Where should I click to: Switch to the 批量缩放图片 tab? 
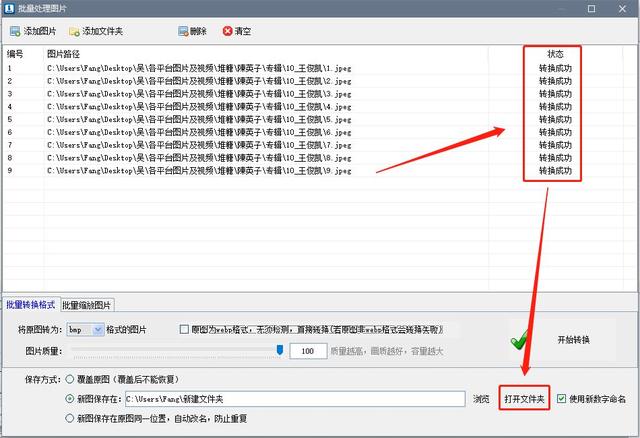point(88,305)
